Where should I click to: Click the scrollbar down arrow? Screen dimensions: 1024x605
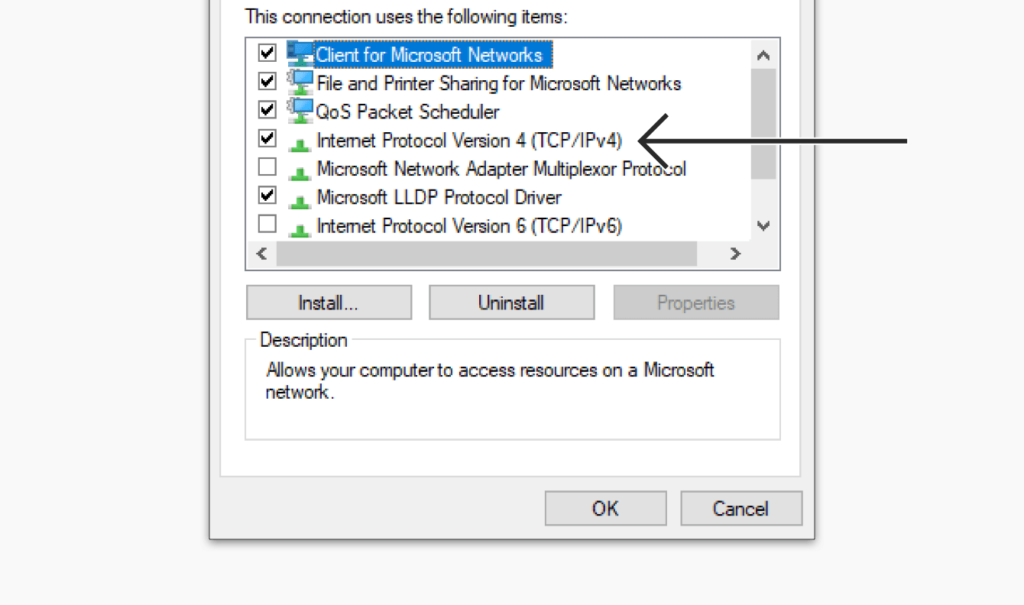pos(763,226)
